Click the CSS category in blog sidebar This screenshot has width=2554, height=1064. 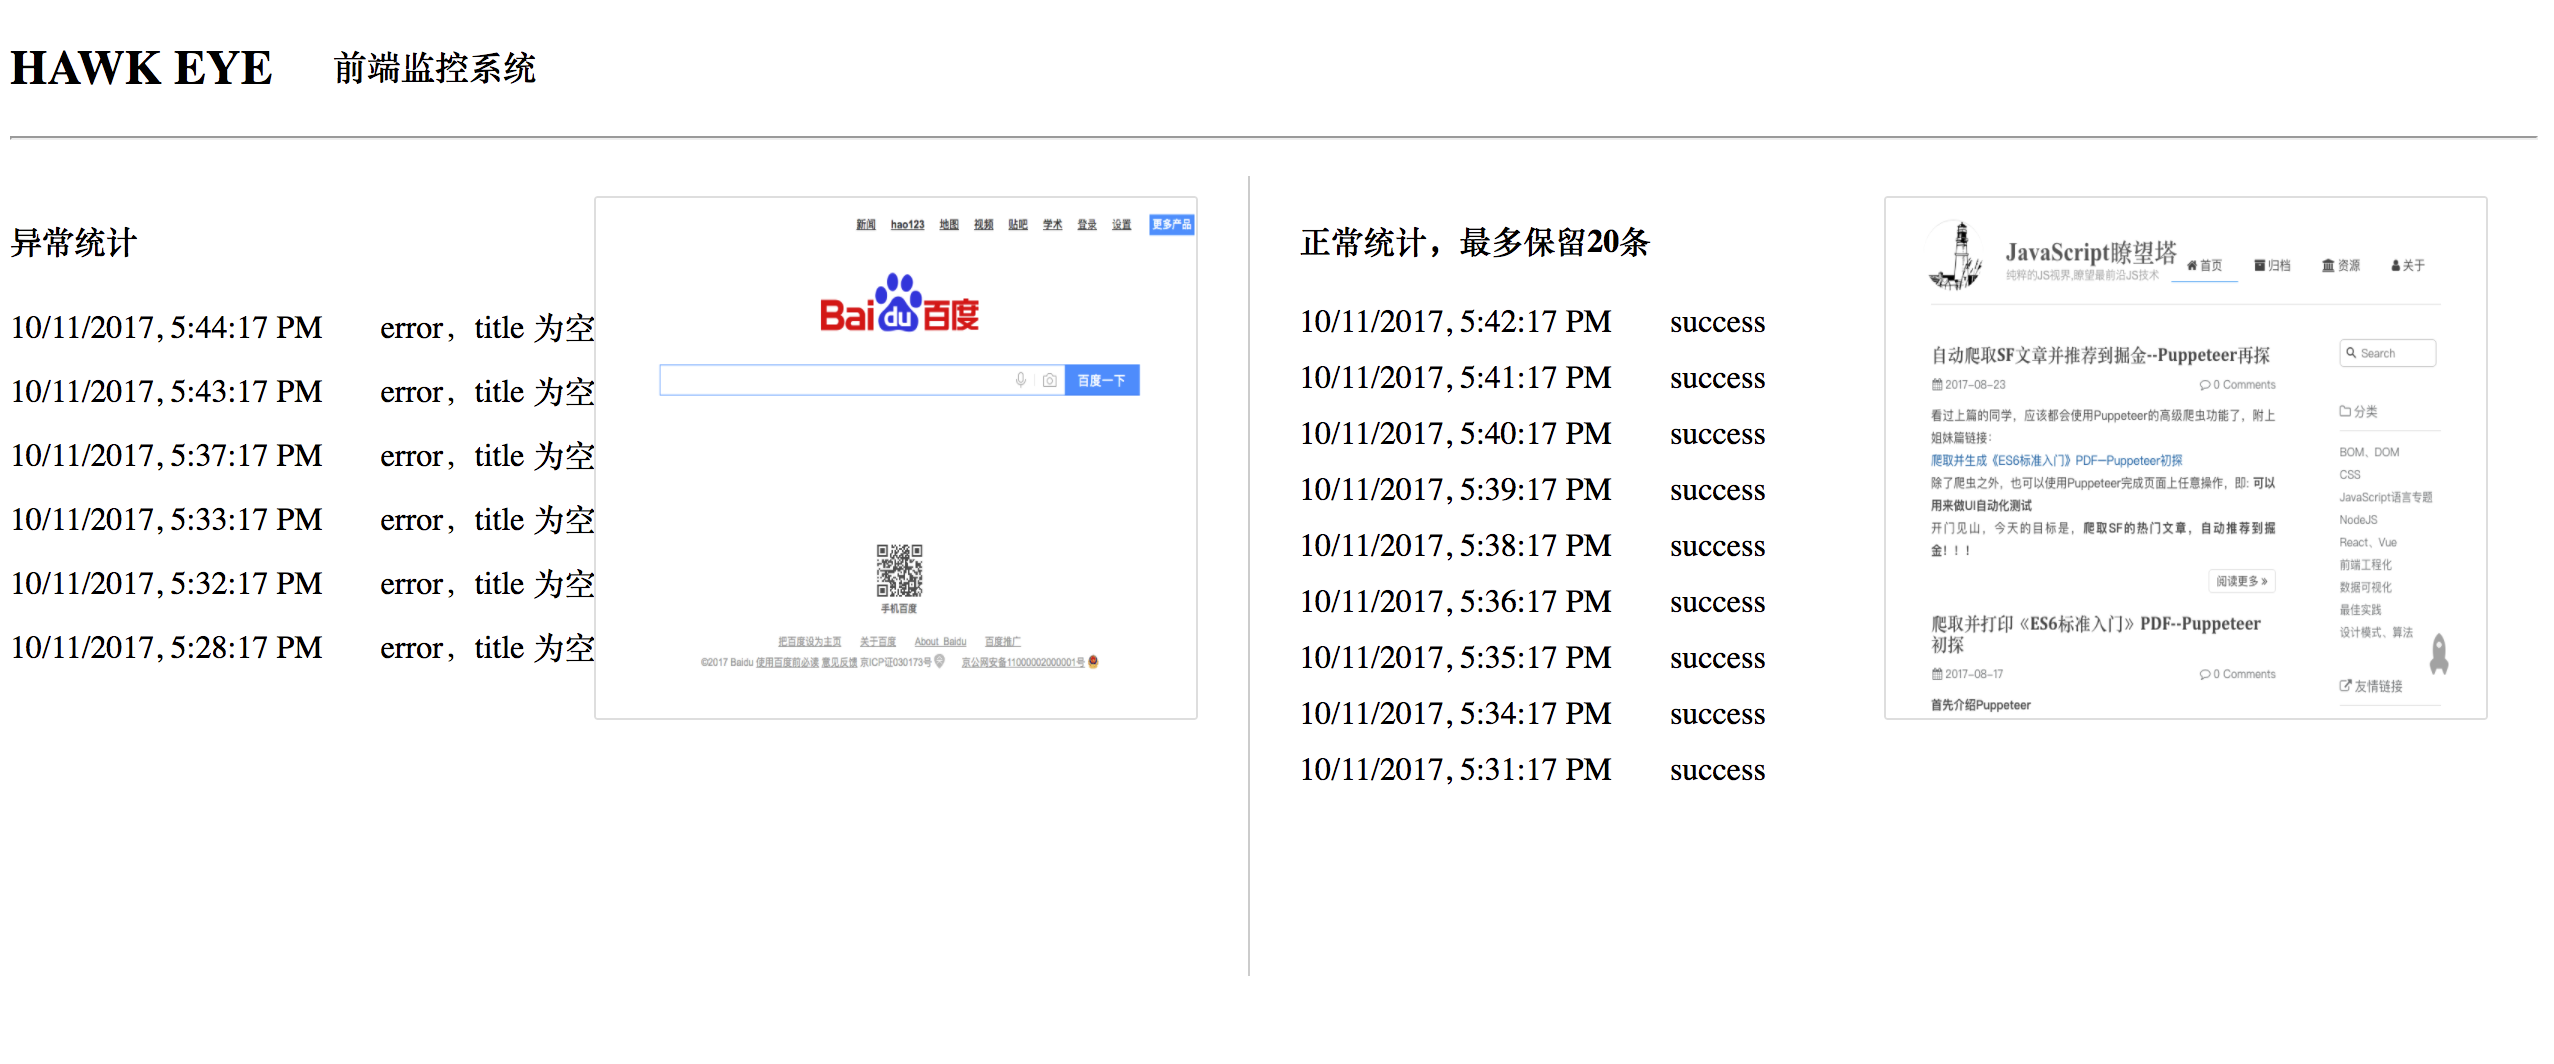[2350, 475]
